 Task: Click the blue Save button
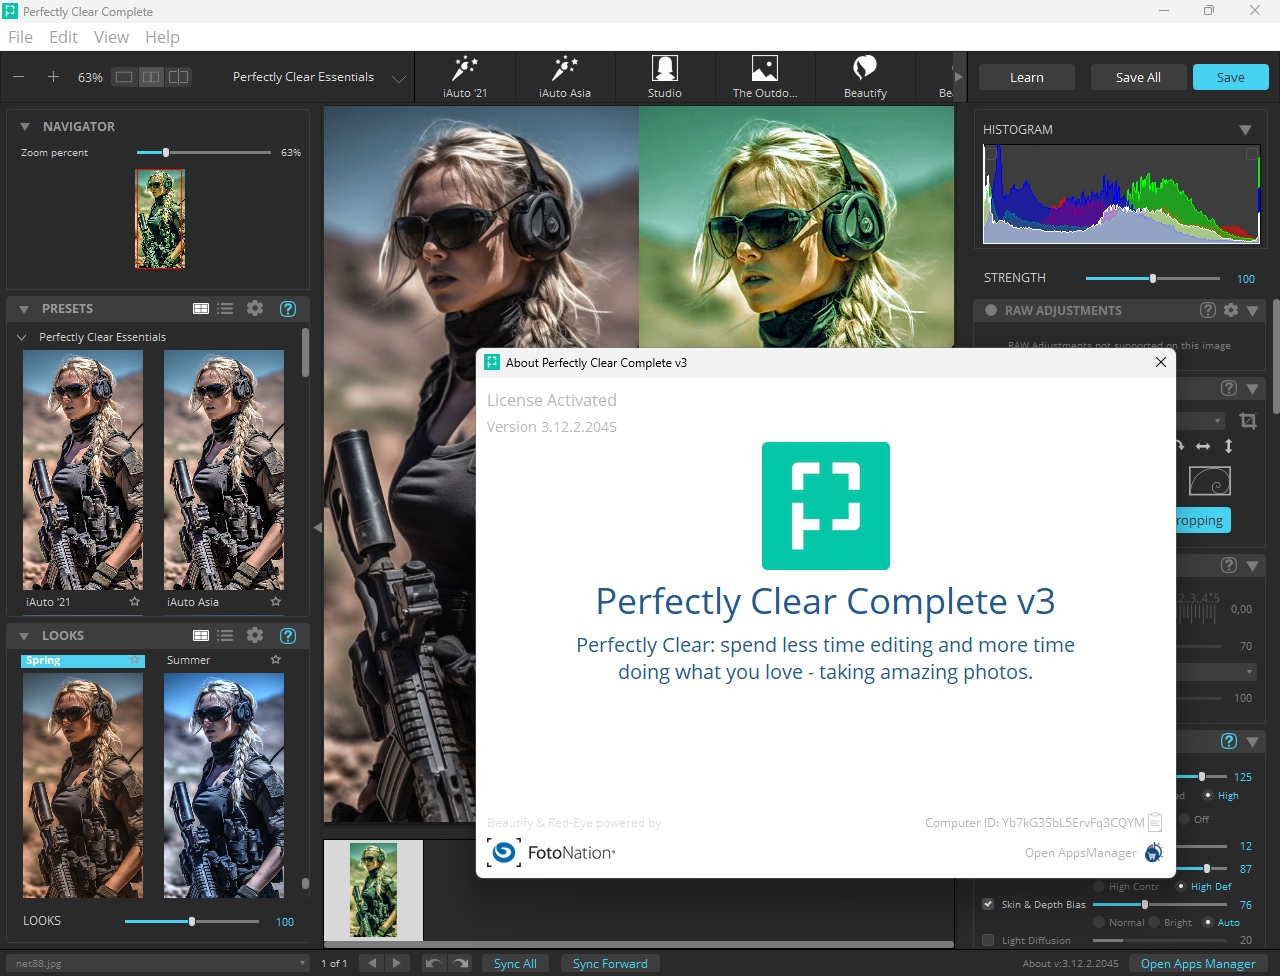(x=1231, y=77)
